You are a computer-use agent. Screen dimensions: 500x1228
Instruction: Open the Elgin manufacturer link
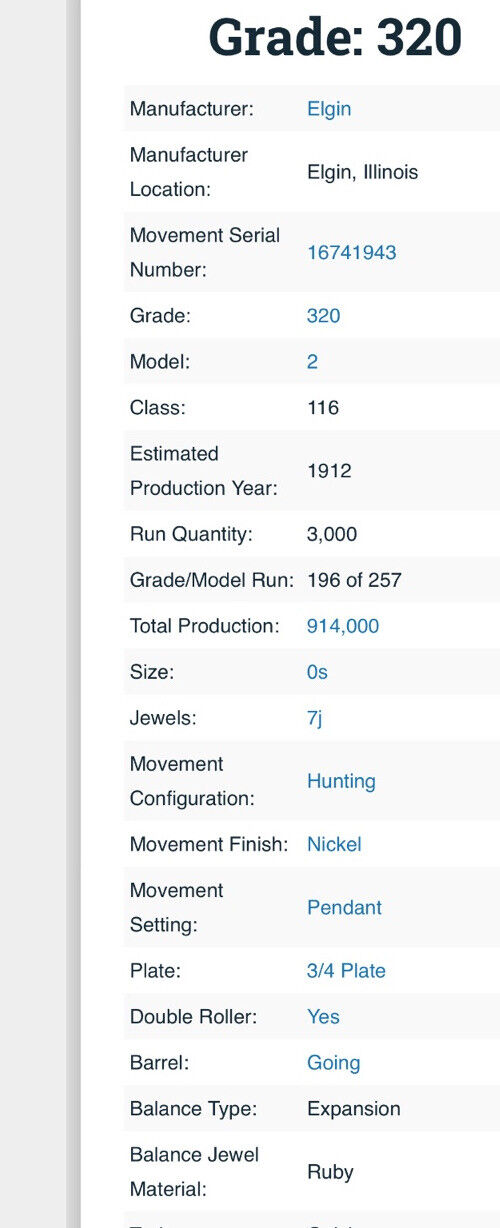point(329,109)
